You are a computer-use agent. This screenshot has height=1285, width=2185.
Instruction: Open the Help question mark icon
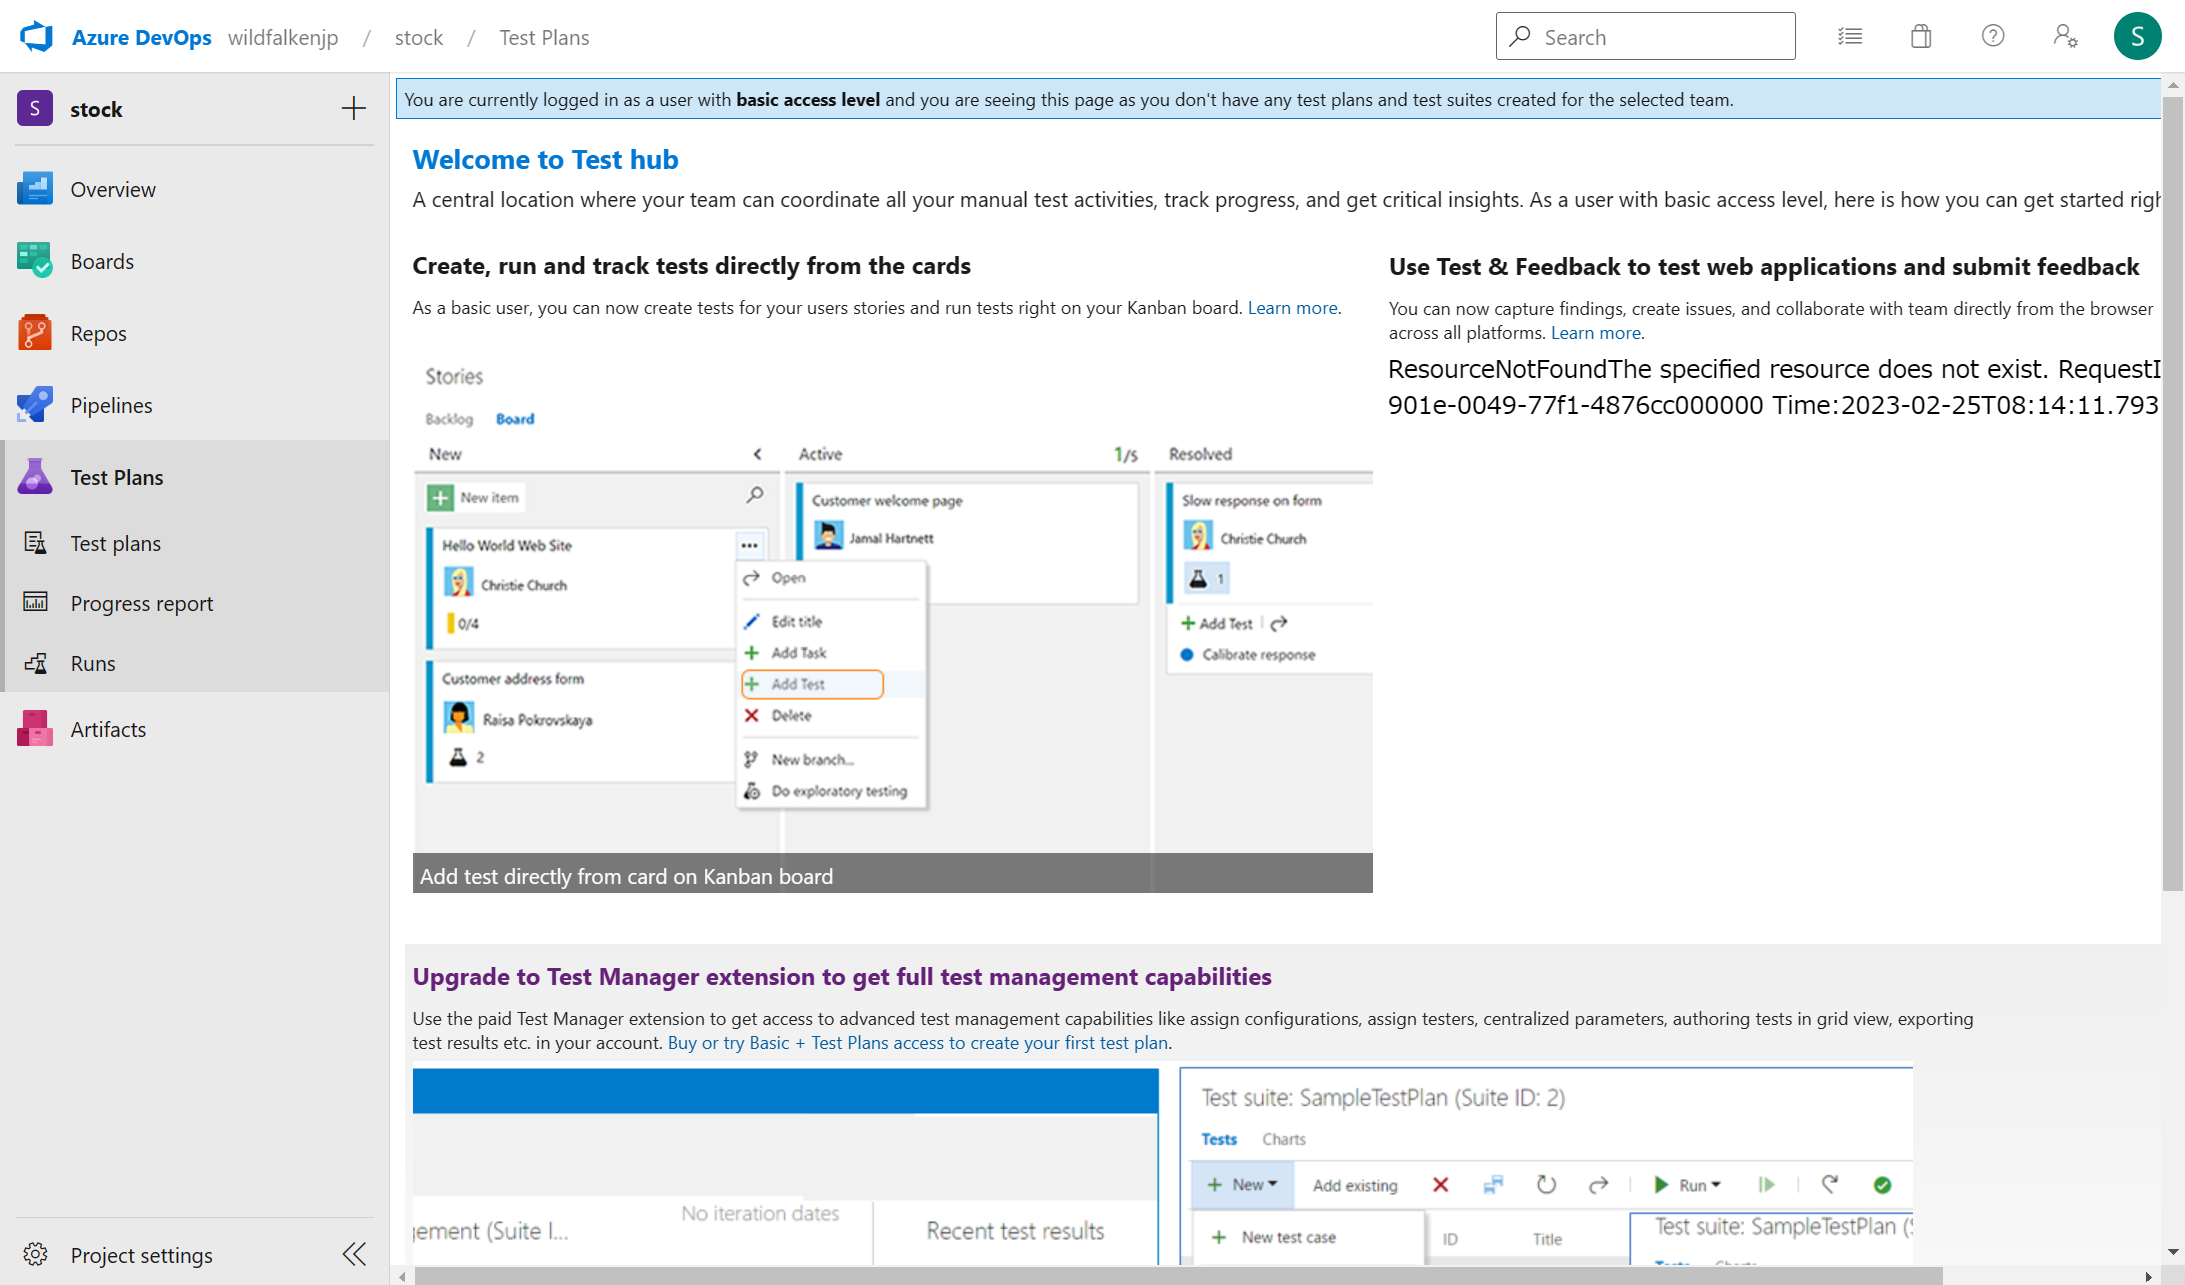[x=1993, y=37]
